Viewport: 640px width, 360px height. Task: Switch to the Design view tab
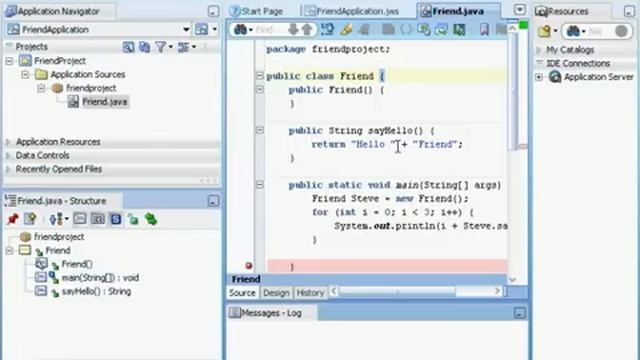point(276,293)
